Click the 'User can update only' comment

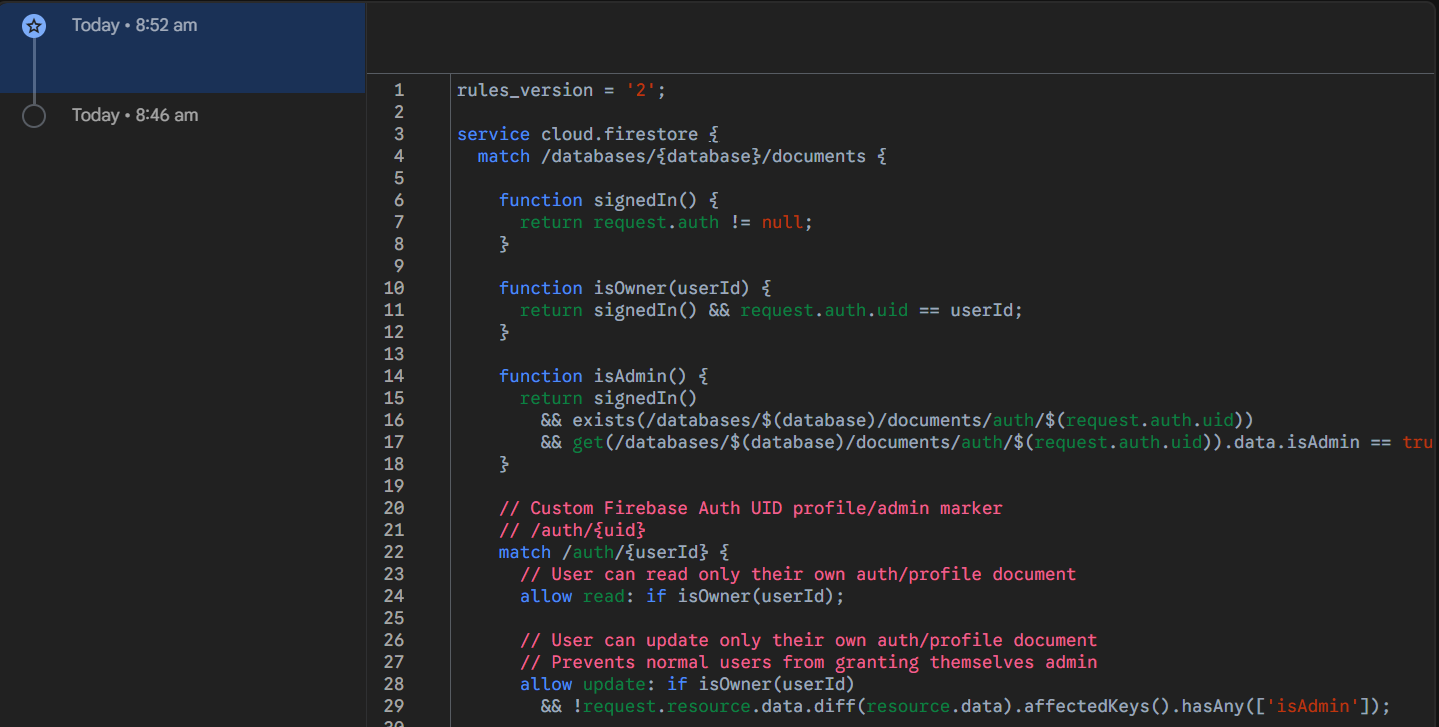[808, 640]
